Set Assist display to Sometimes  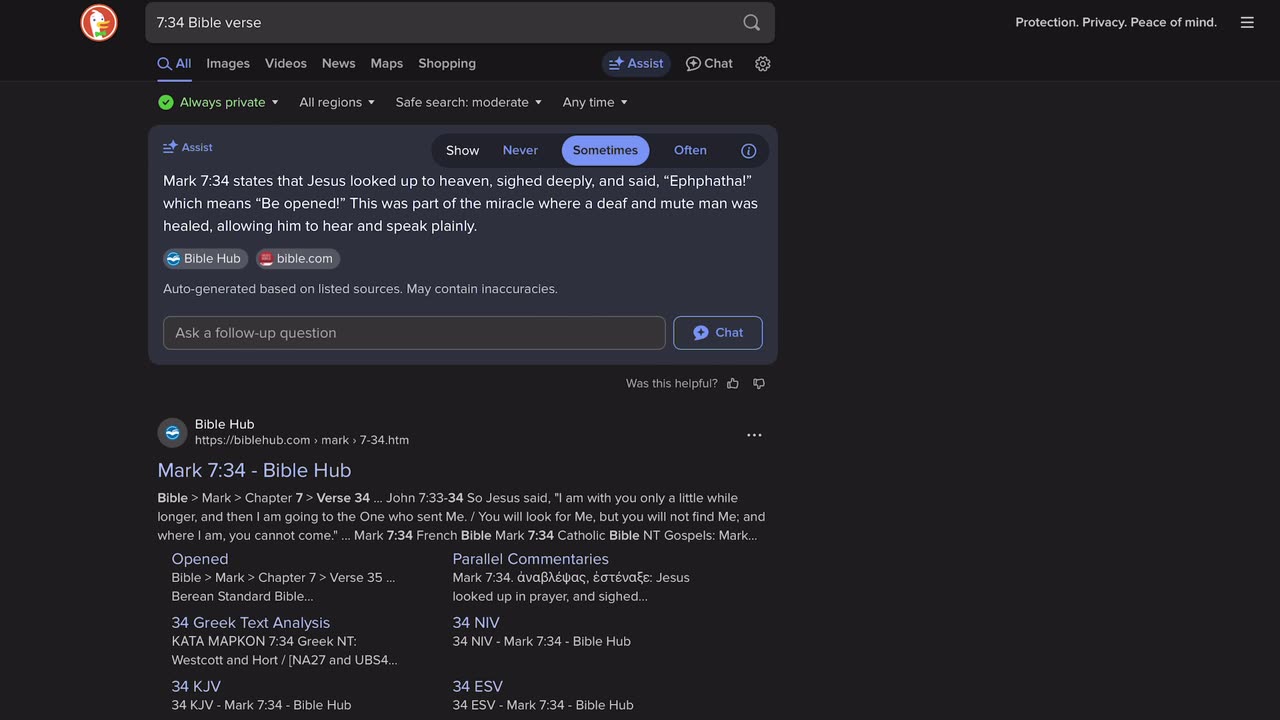point(605,151)
